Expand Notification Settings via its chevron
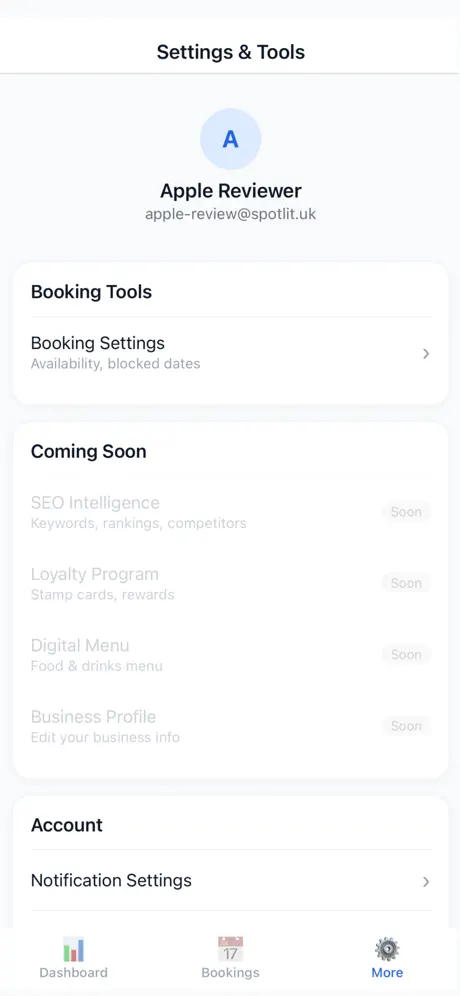Screen dimensions: 460x996 [x=426, y=882]
